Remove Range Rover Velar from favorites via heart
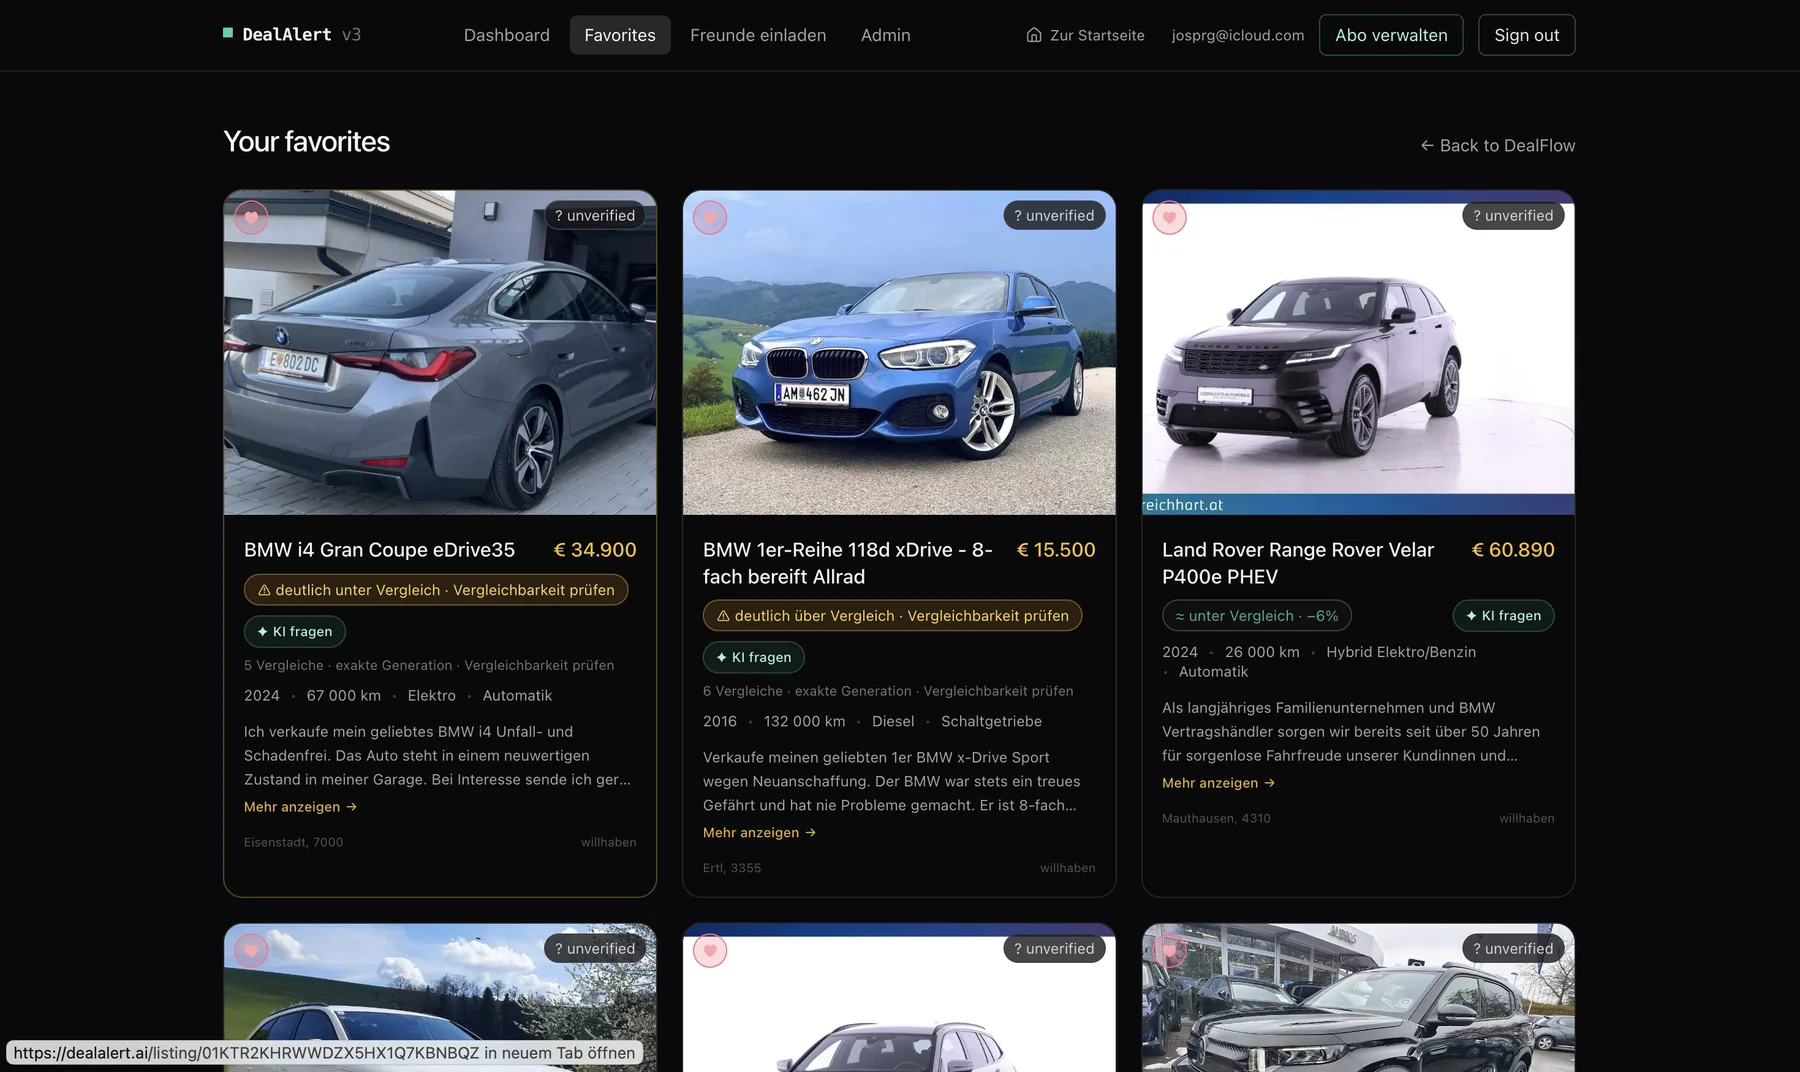The width and height of the screenshot is (1800, 1072). (1169, 217)
